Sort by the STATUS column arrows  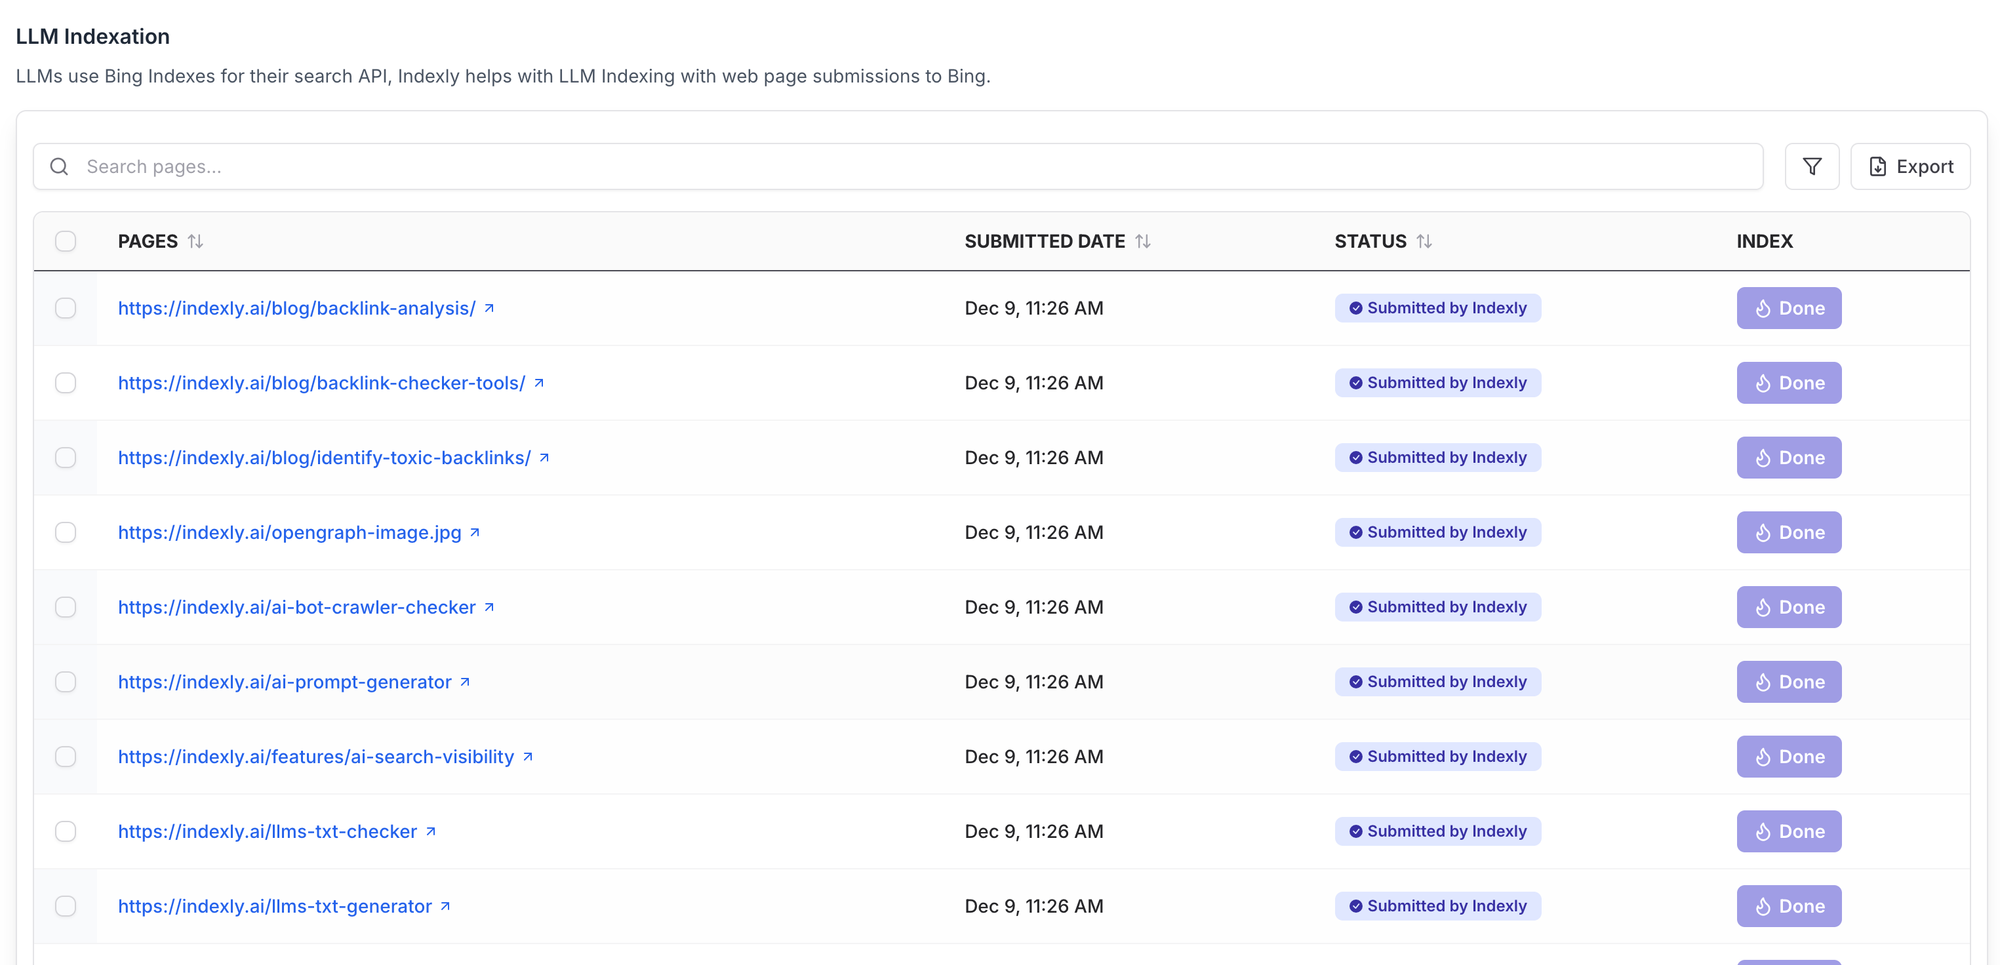pyautogui.click(x=1424, y=241)
